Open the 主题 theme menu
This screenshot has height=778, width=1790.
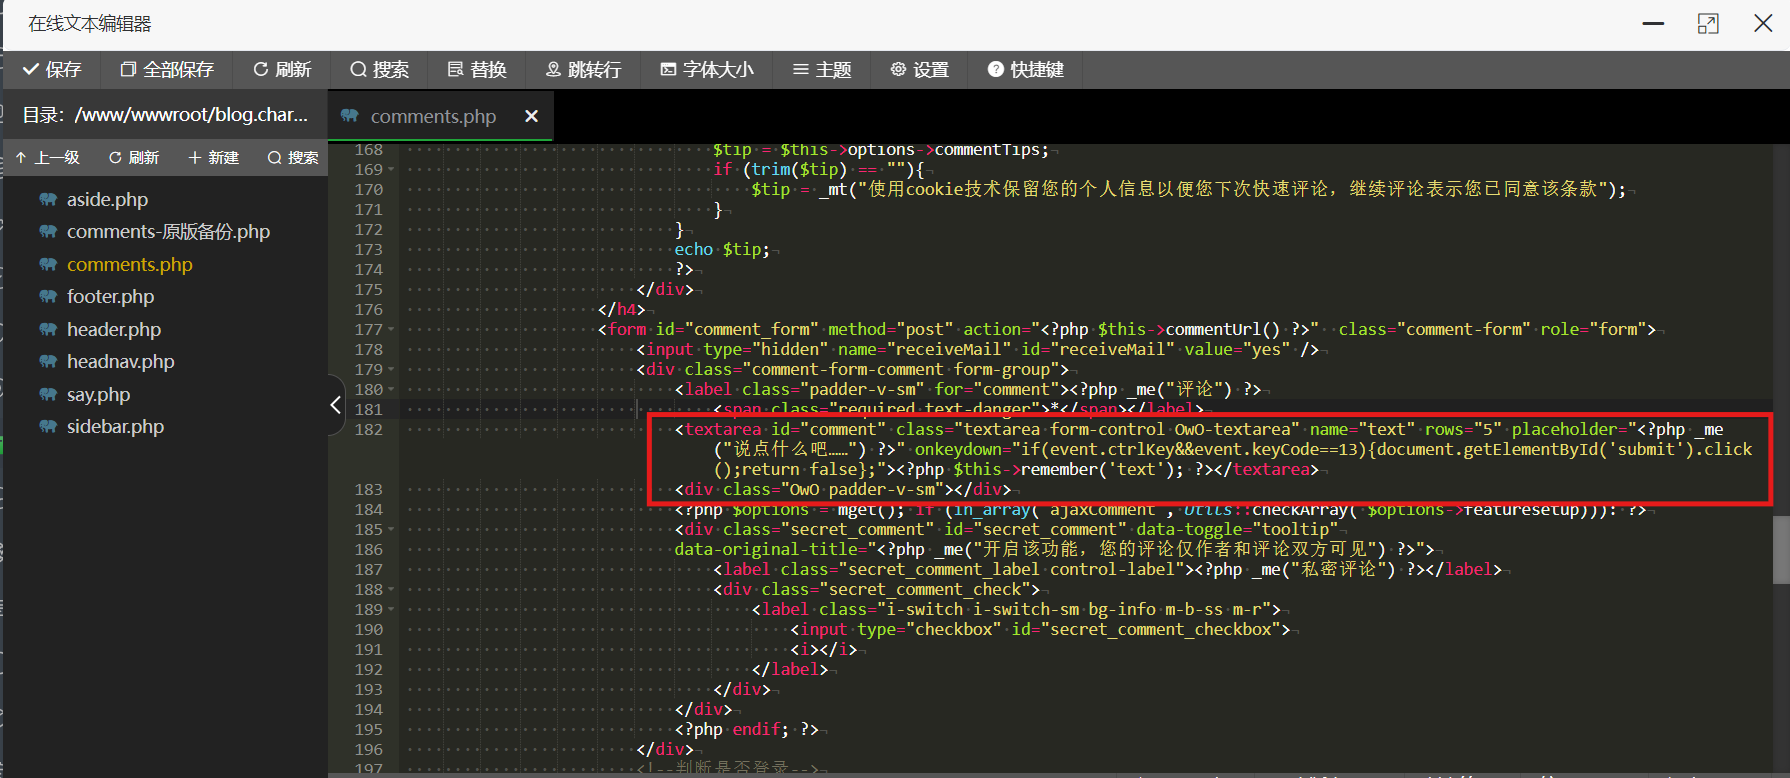pyautogui.click(x=822, y=70)
